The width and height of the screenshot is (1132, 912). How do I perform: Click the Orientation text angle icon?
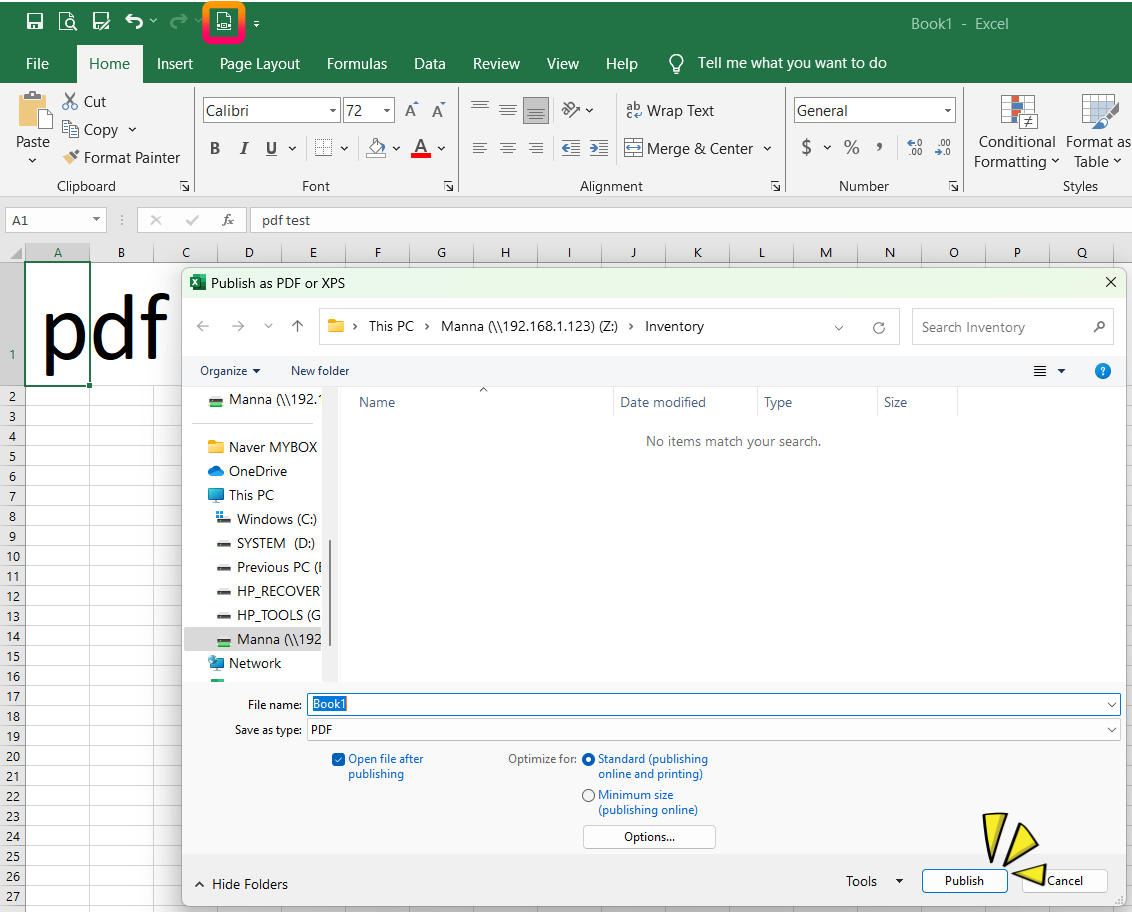(x=571, y=110)
